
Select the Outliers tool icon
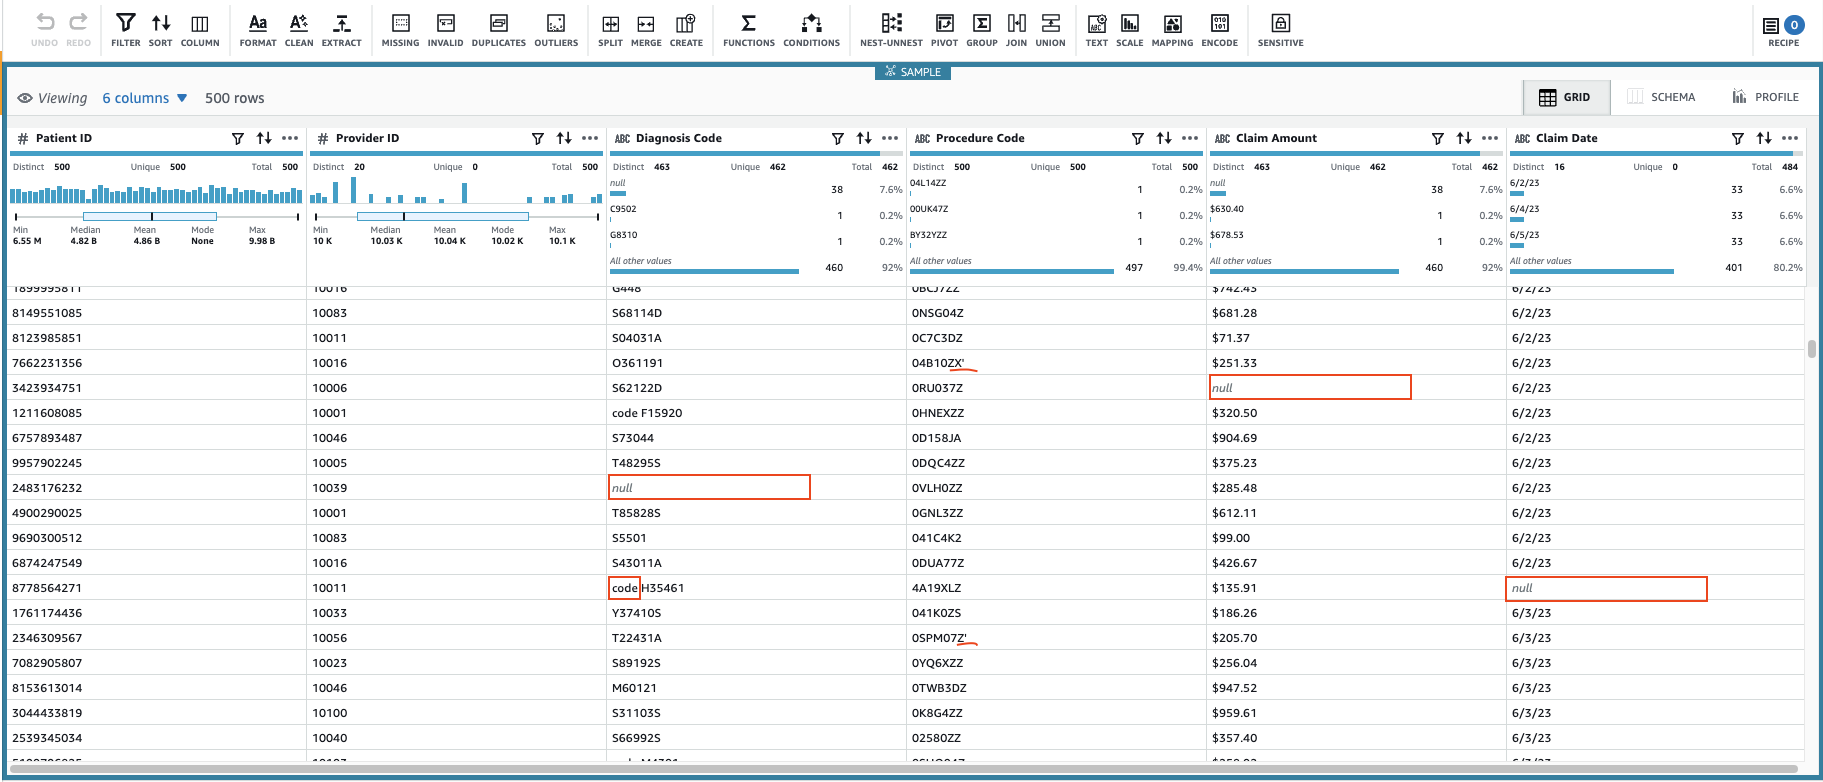[x=556, y=29]
